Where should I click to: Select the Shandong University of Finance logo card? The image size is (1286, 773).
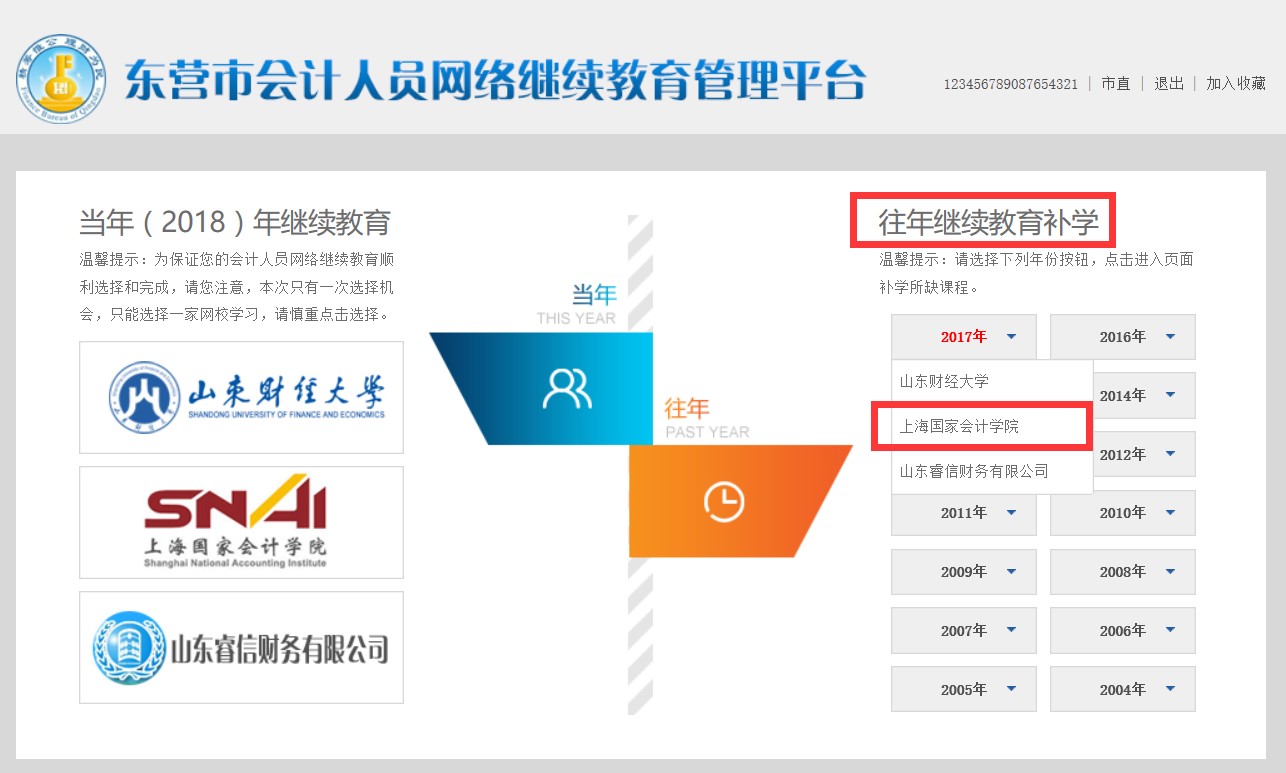coord(242,397)
